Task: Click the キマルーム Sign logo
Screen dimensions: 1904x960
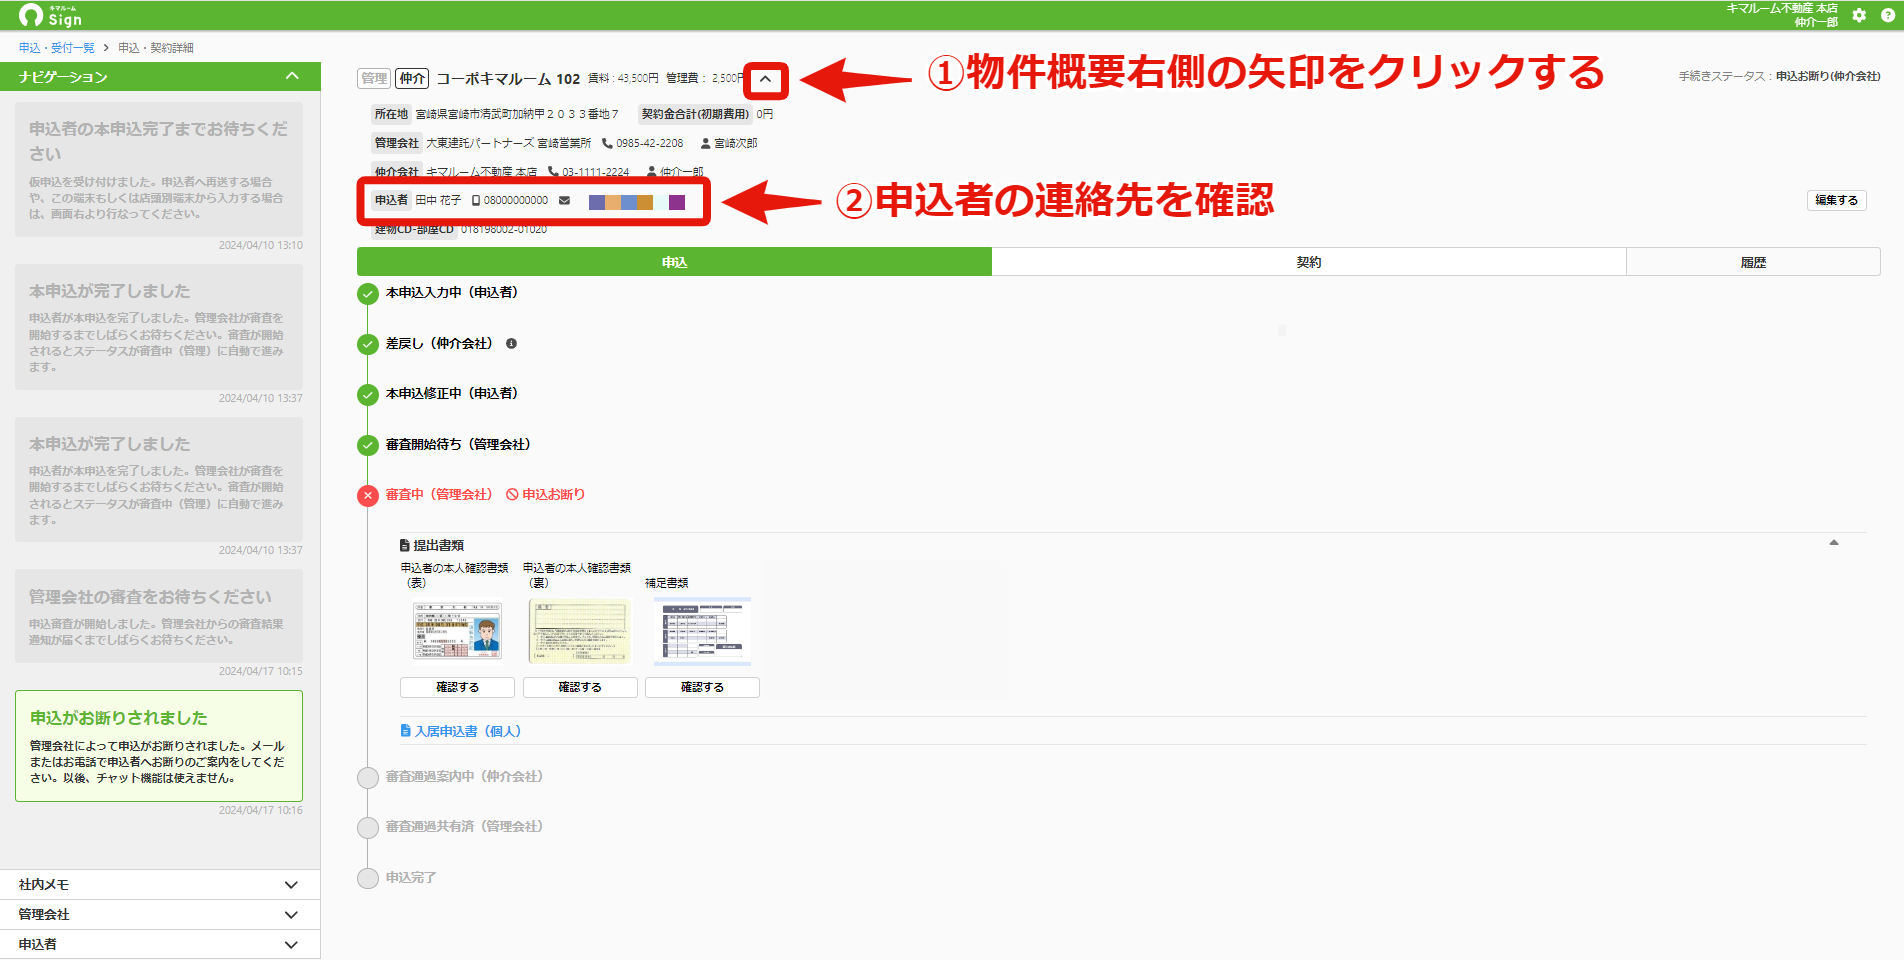Action: point(51,15)
